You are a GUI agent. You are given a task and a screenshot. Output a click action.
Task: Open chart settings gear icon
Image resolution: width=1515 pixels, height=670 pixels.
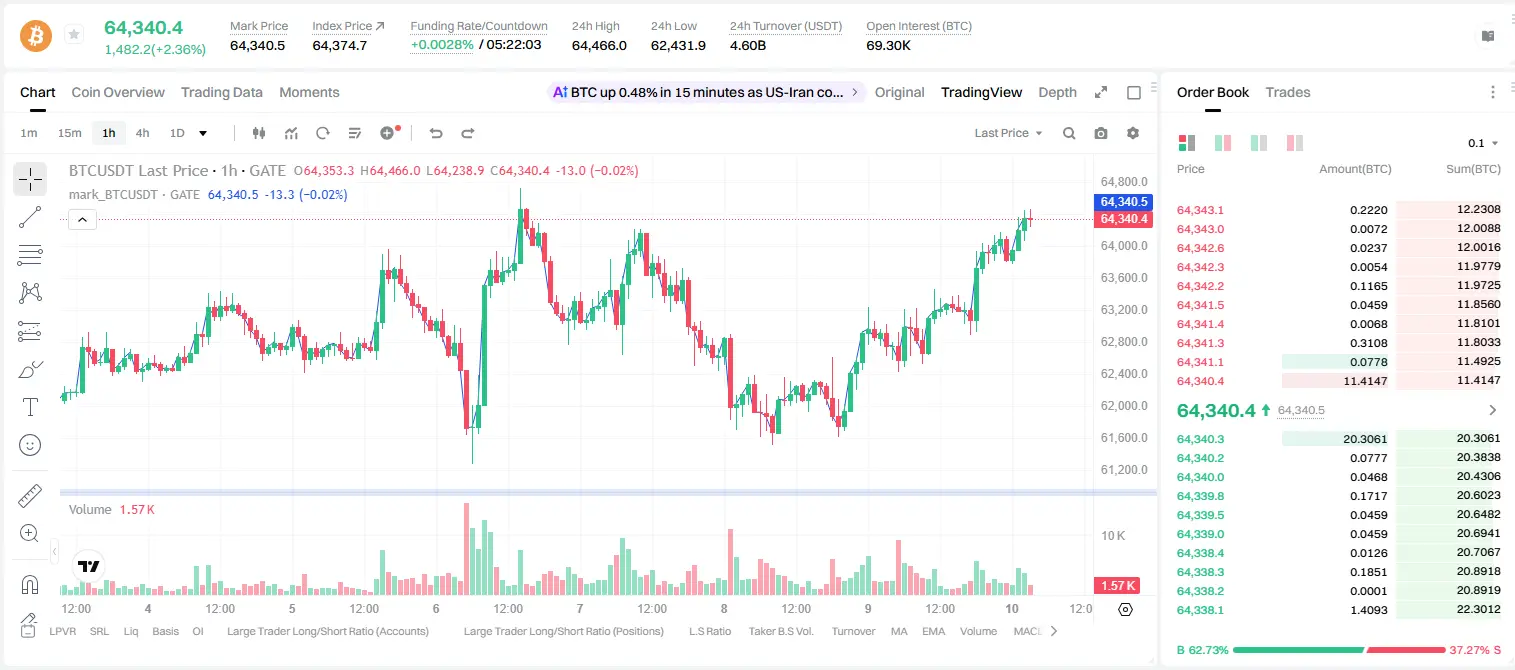pos(1133,133)
